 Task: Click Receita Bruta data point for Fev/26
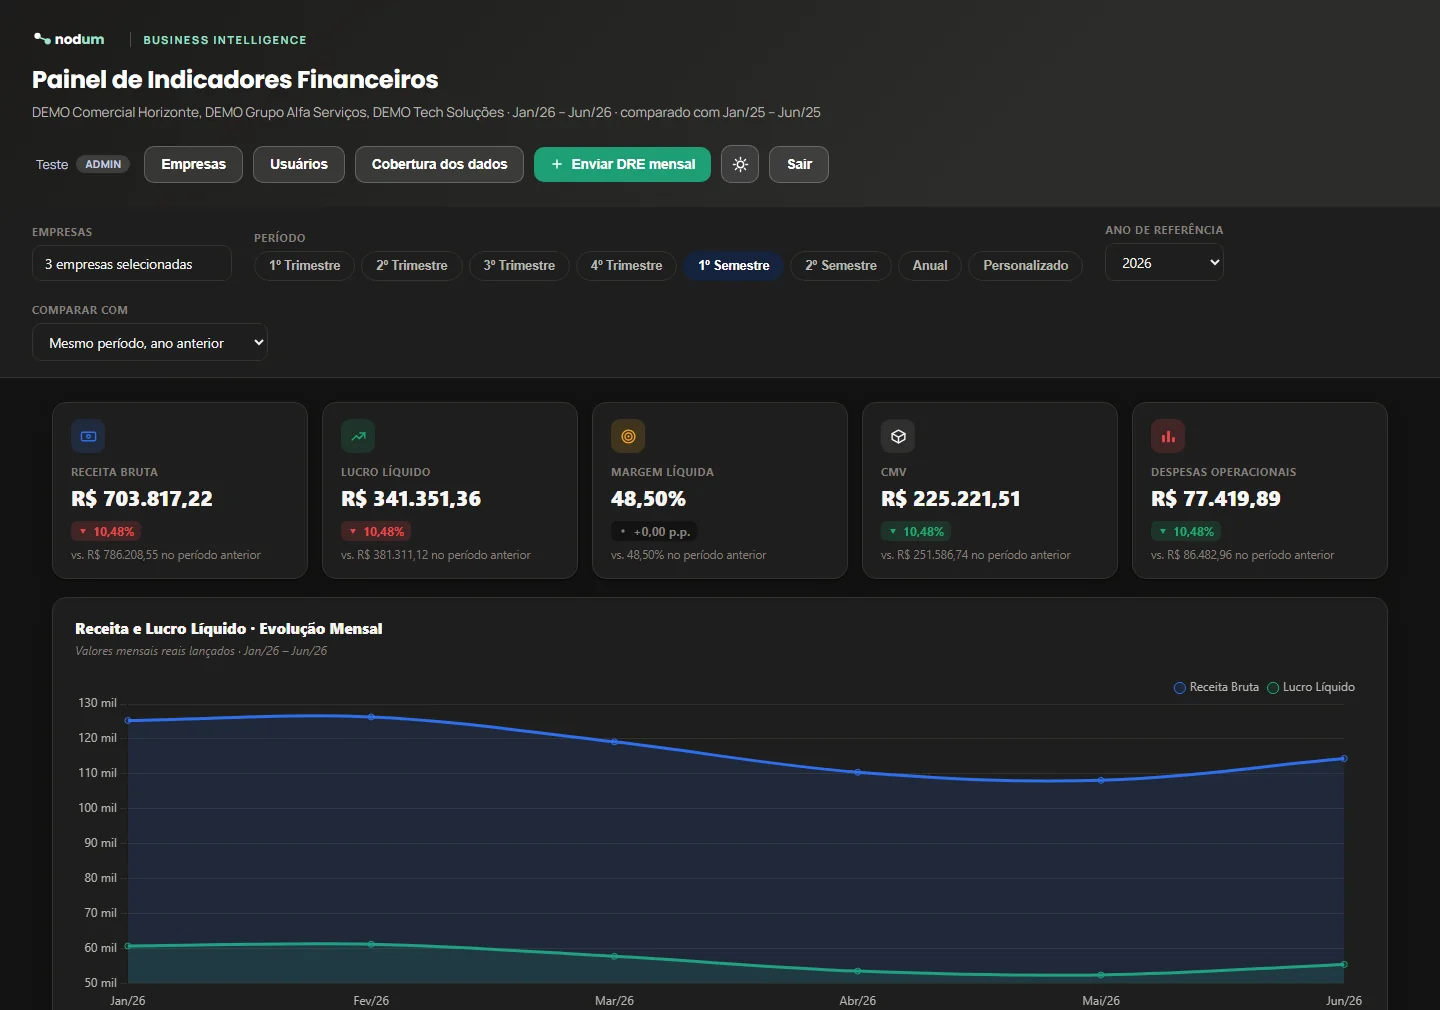click(x=371, y=717)
